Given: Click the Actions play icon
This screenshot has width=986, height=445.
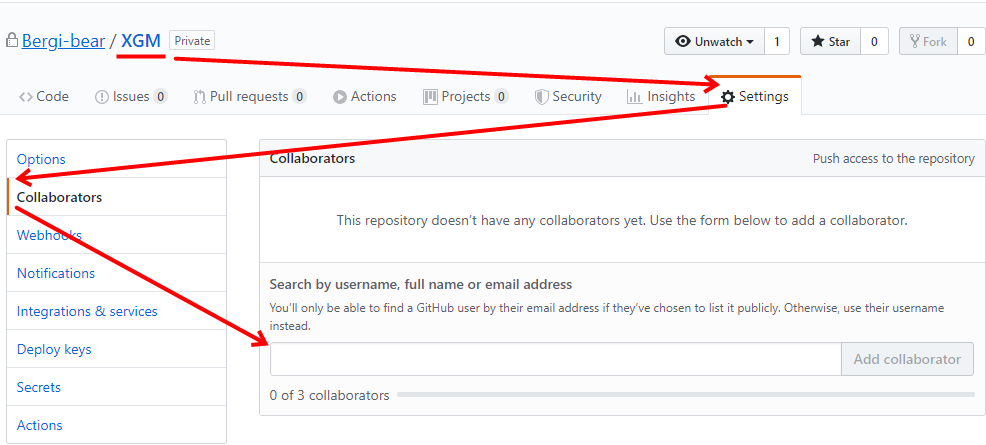Looking at the screenshot, I should [x=340, y=97].
